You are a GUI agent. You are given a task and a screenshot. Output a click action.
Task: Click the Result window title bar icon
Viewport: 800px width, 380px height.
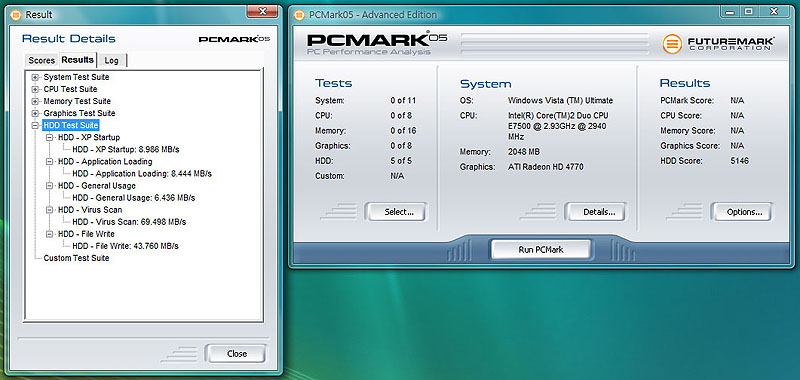pyautogui.click(x=15, y=15)
